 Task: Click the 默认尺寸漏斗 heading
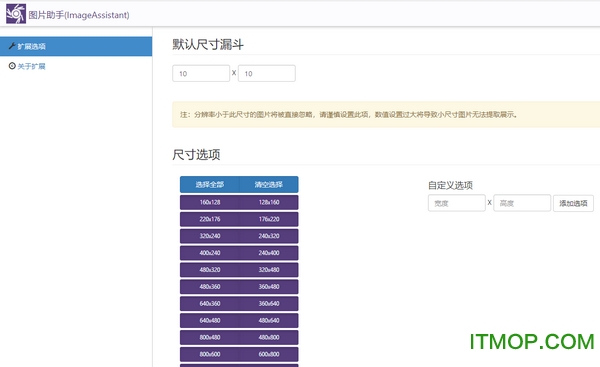[x=208, y=44]
